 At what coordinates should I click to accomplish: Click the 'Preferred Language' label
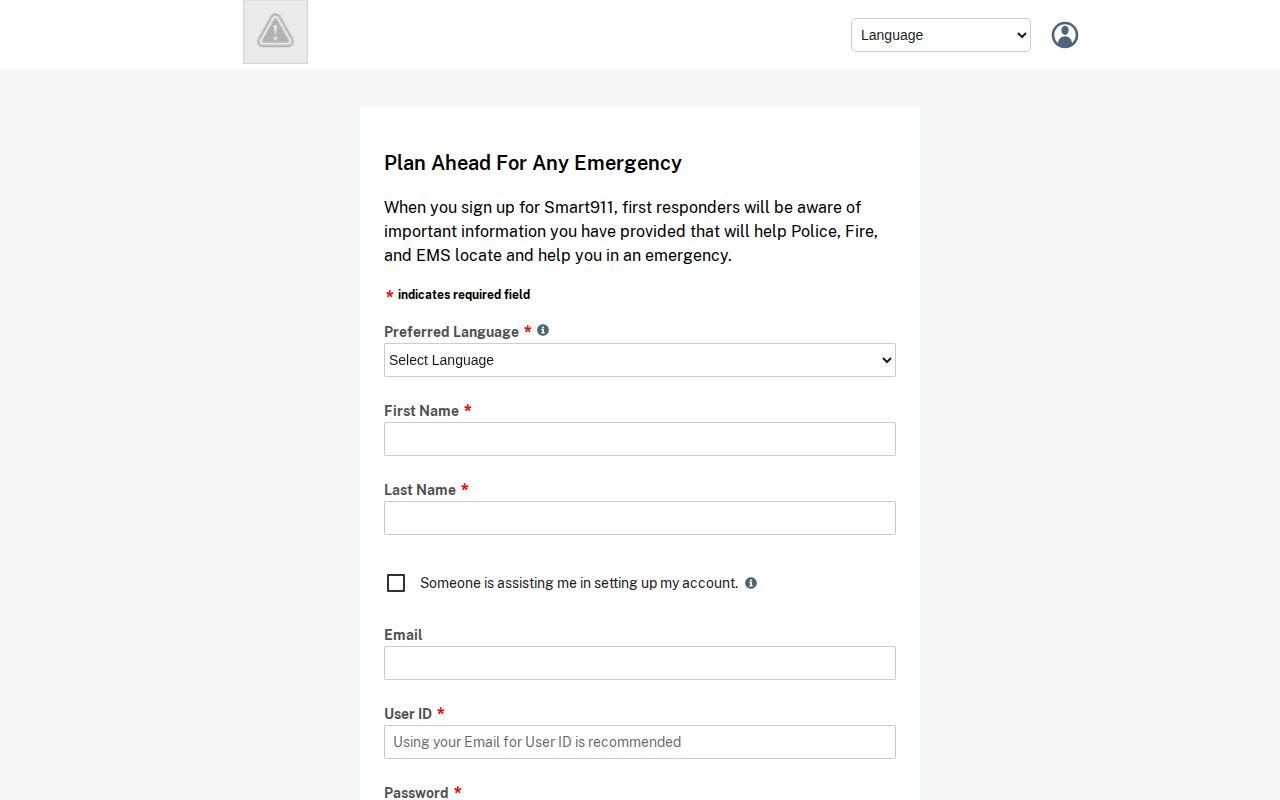pos(451,332)
